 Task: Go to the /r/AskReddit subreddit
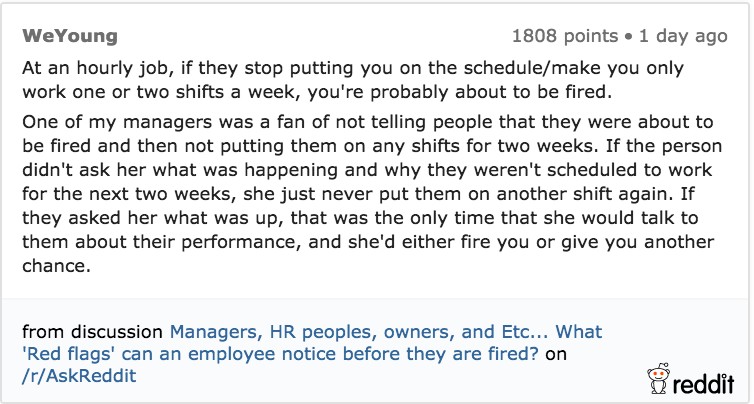(x=78, y=375)
